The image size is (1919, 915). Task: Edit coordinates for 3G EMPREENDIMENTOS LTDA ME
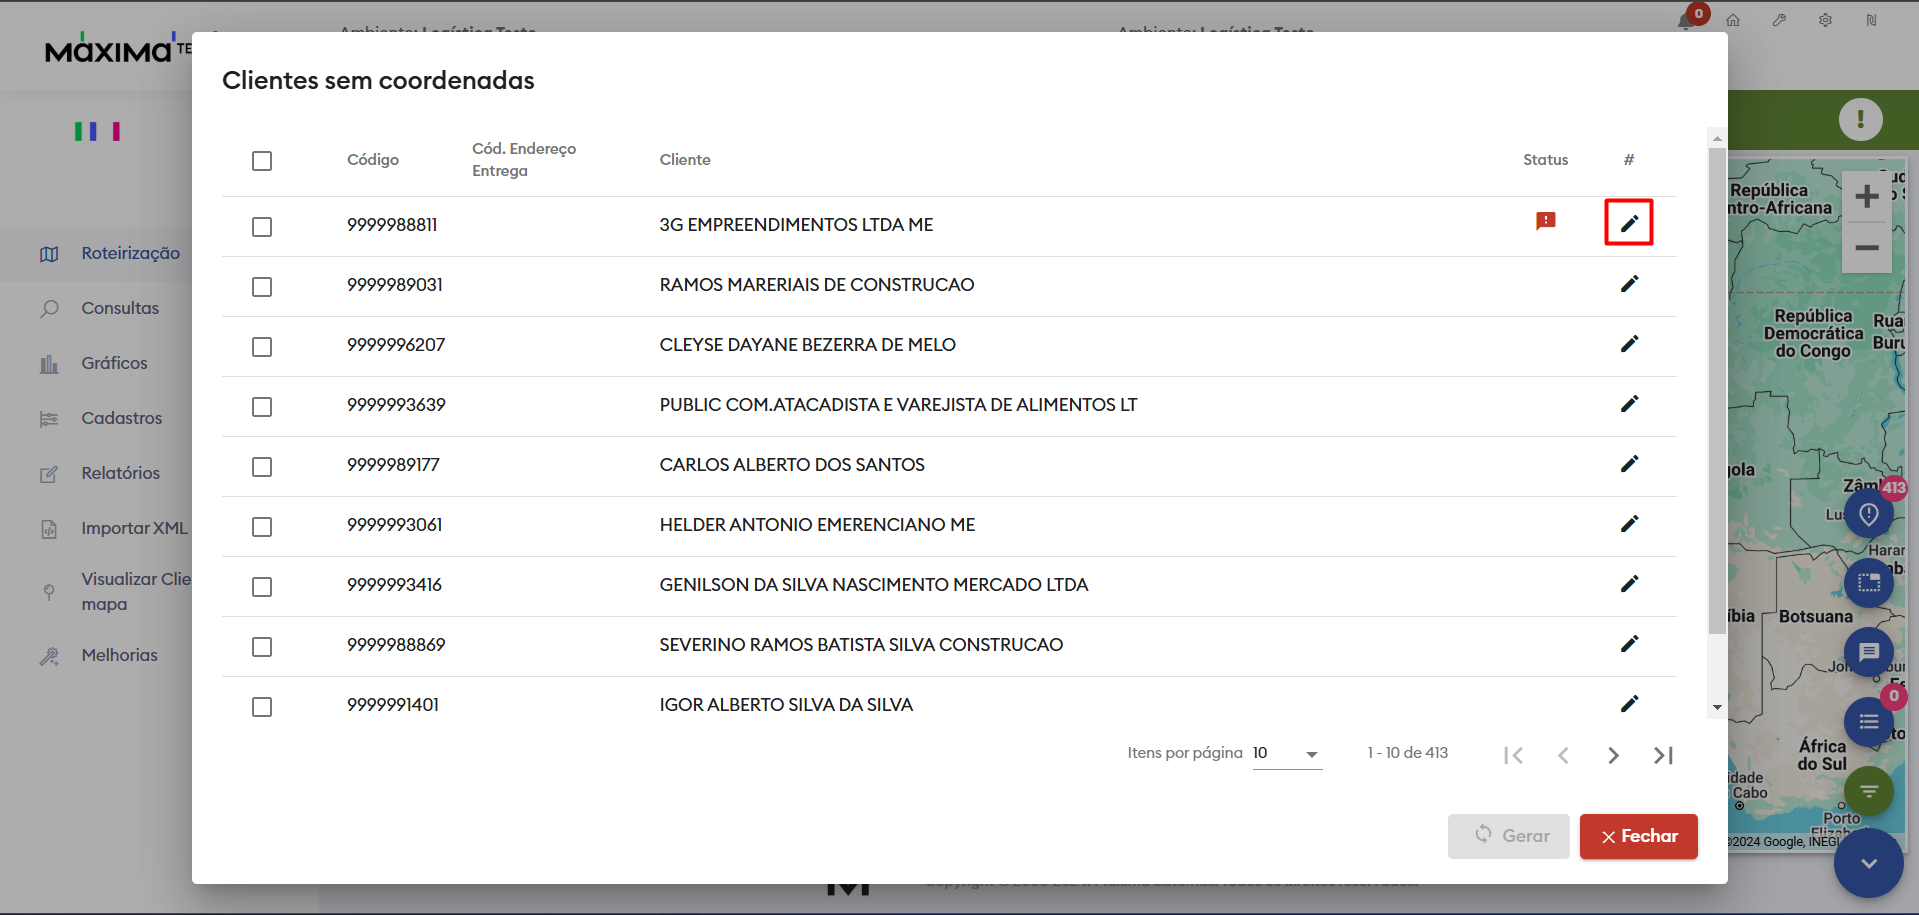coord(1629,223)
